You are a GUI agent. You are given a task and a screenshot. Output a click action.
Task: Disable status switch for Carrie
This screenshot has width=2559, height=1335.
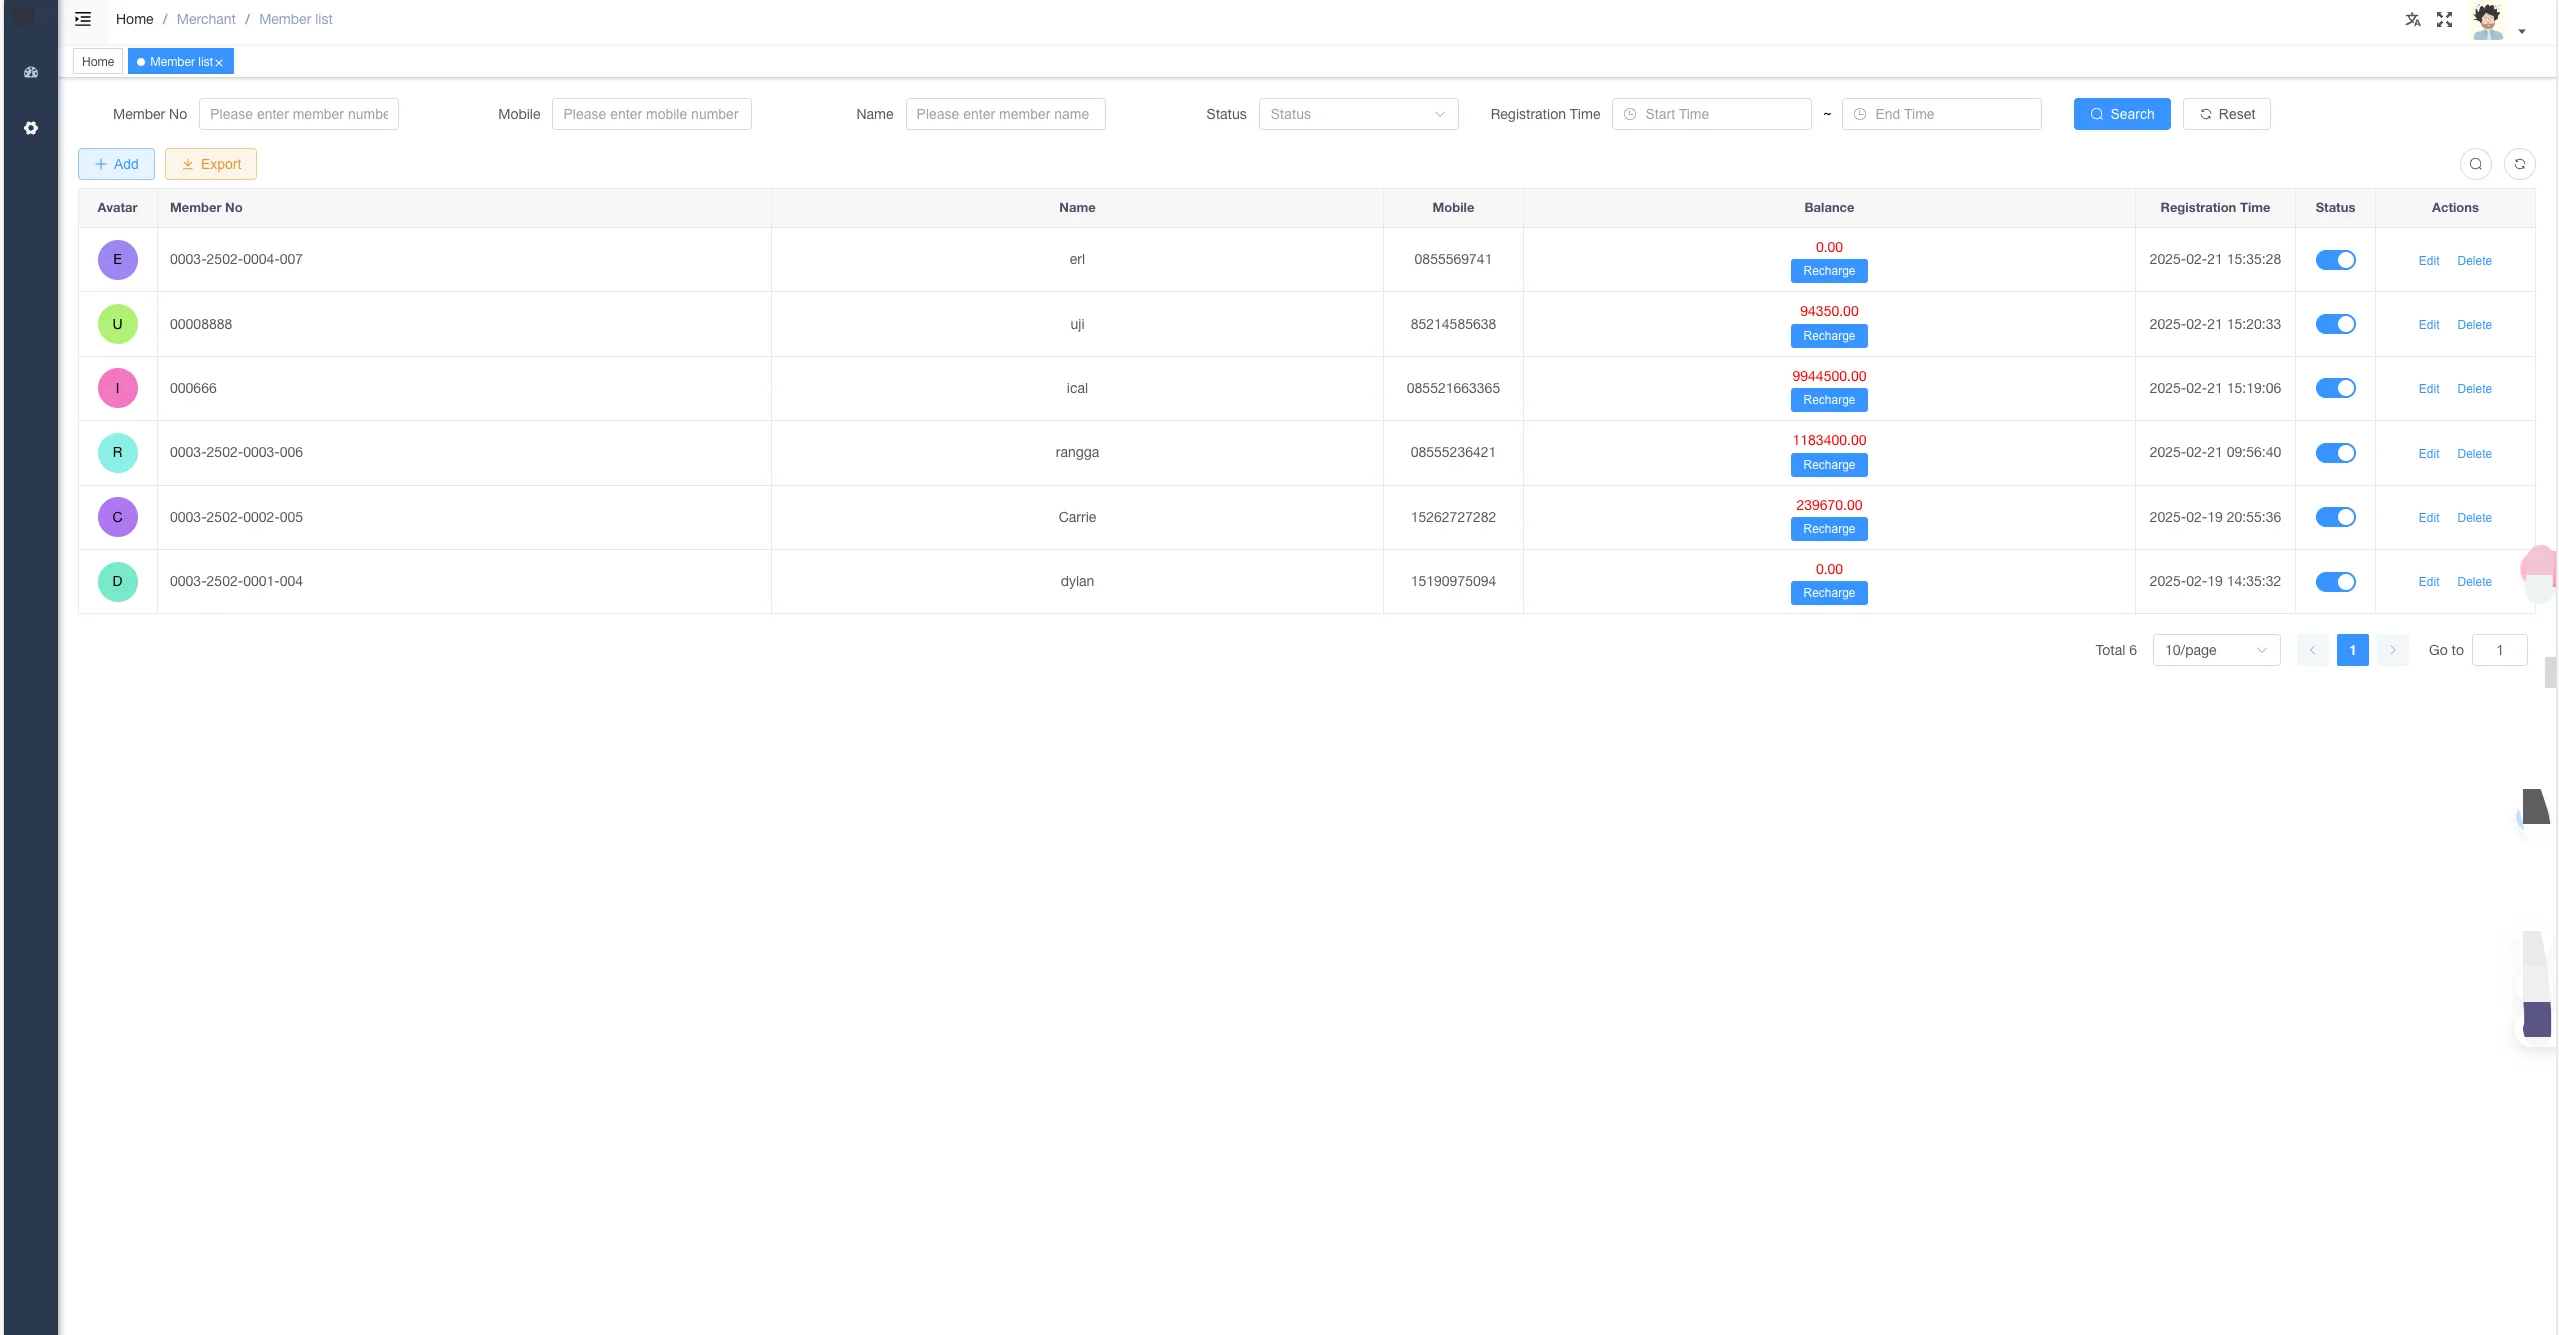point(2335,517)
